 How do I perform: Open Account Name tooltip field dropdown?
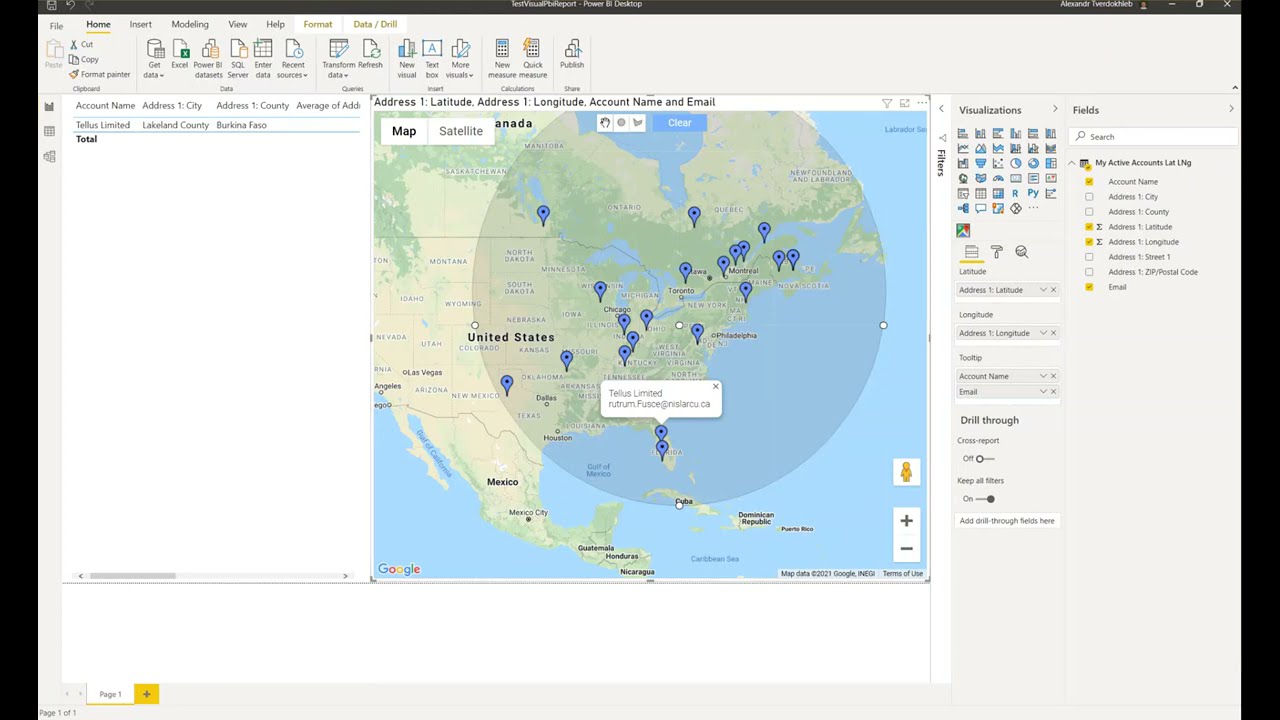1043,376
